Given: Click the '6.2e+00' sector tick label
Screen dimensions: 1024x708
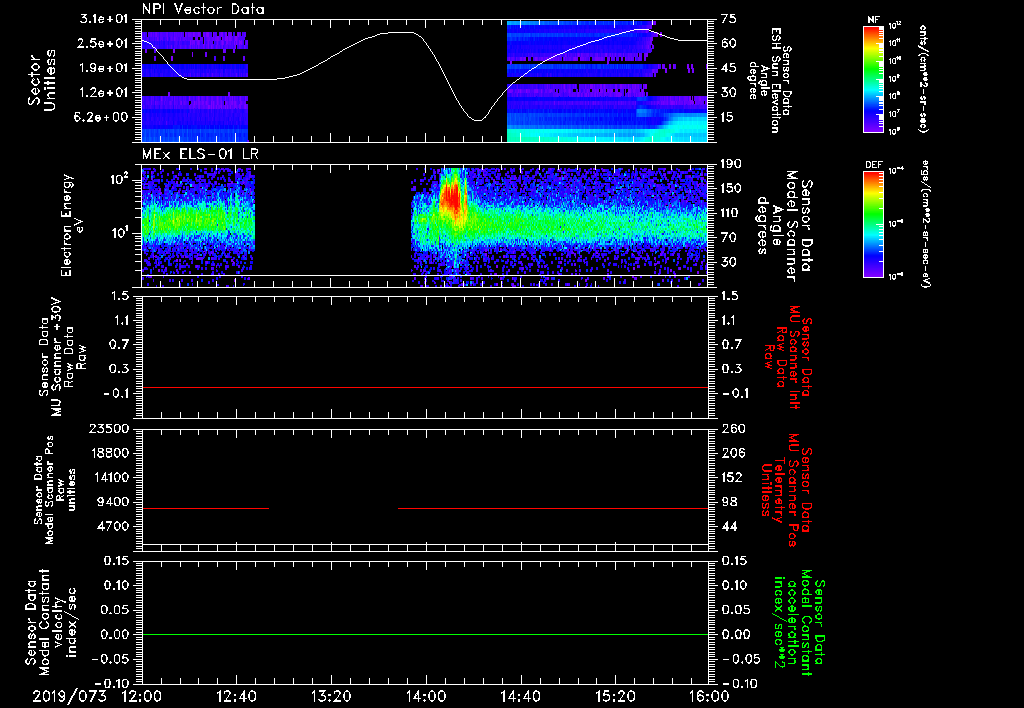Looking at the screenshot, I should (x=103, y=117).
